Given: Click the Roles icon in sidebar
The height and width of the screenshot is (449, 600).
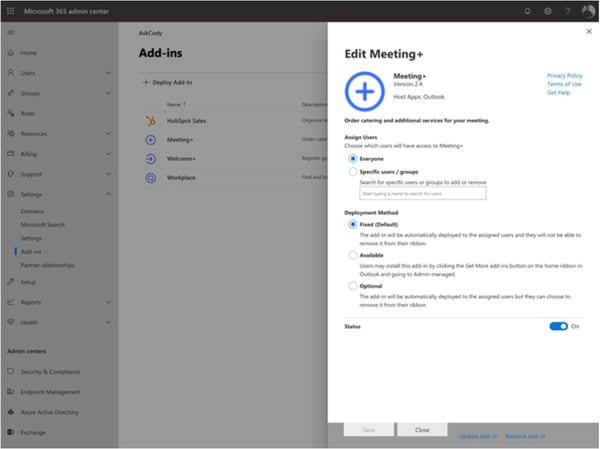Looking at the screenshot, I should [11, 113].
